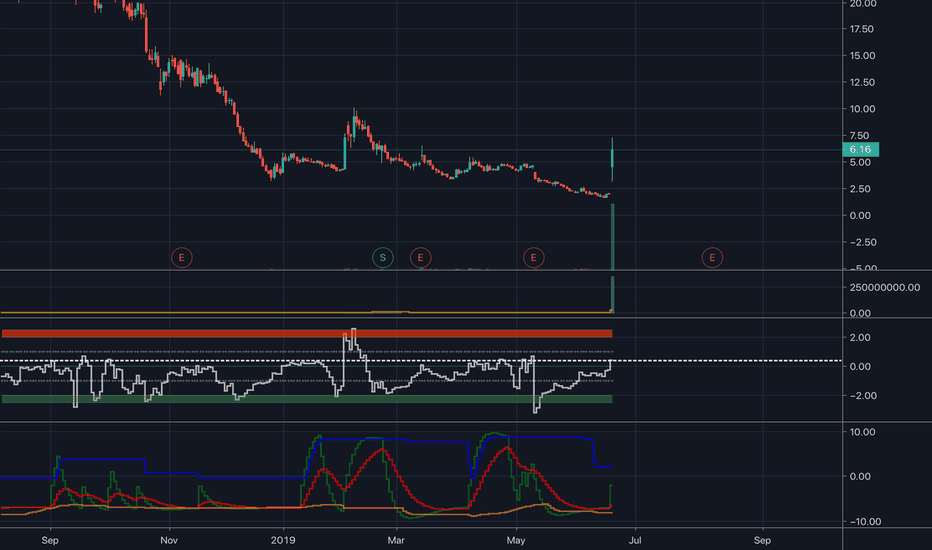Select the green oversold band in oscillator
Screen dimensions: 932x550
307,399
